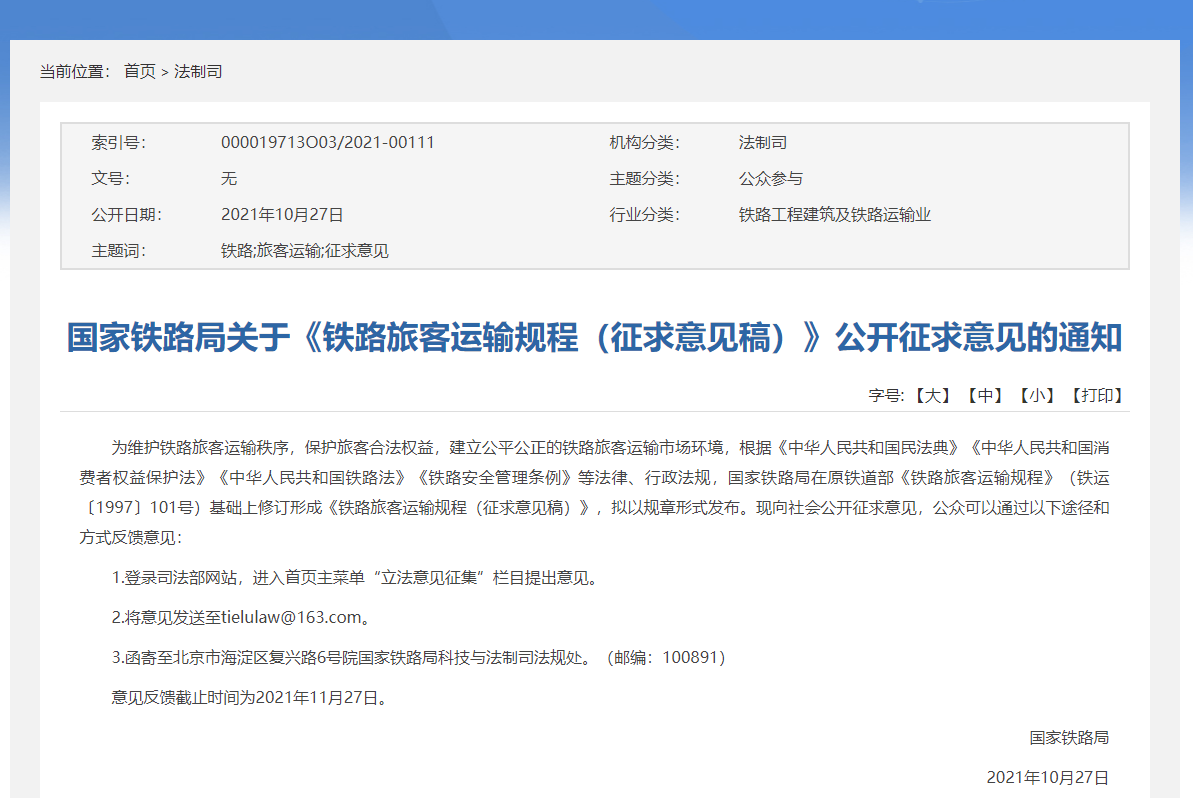Switch font size to medium 【中】

(x=985, y=395)
